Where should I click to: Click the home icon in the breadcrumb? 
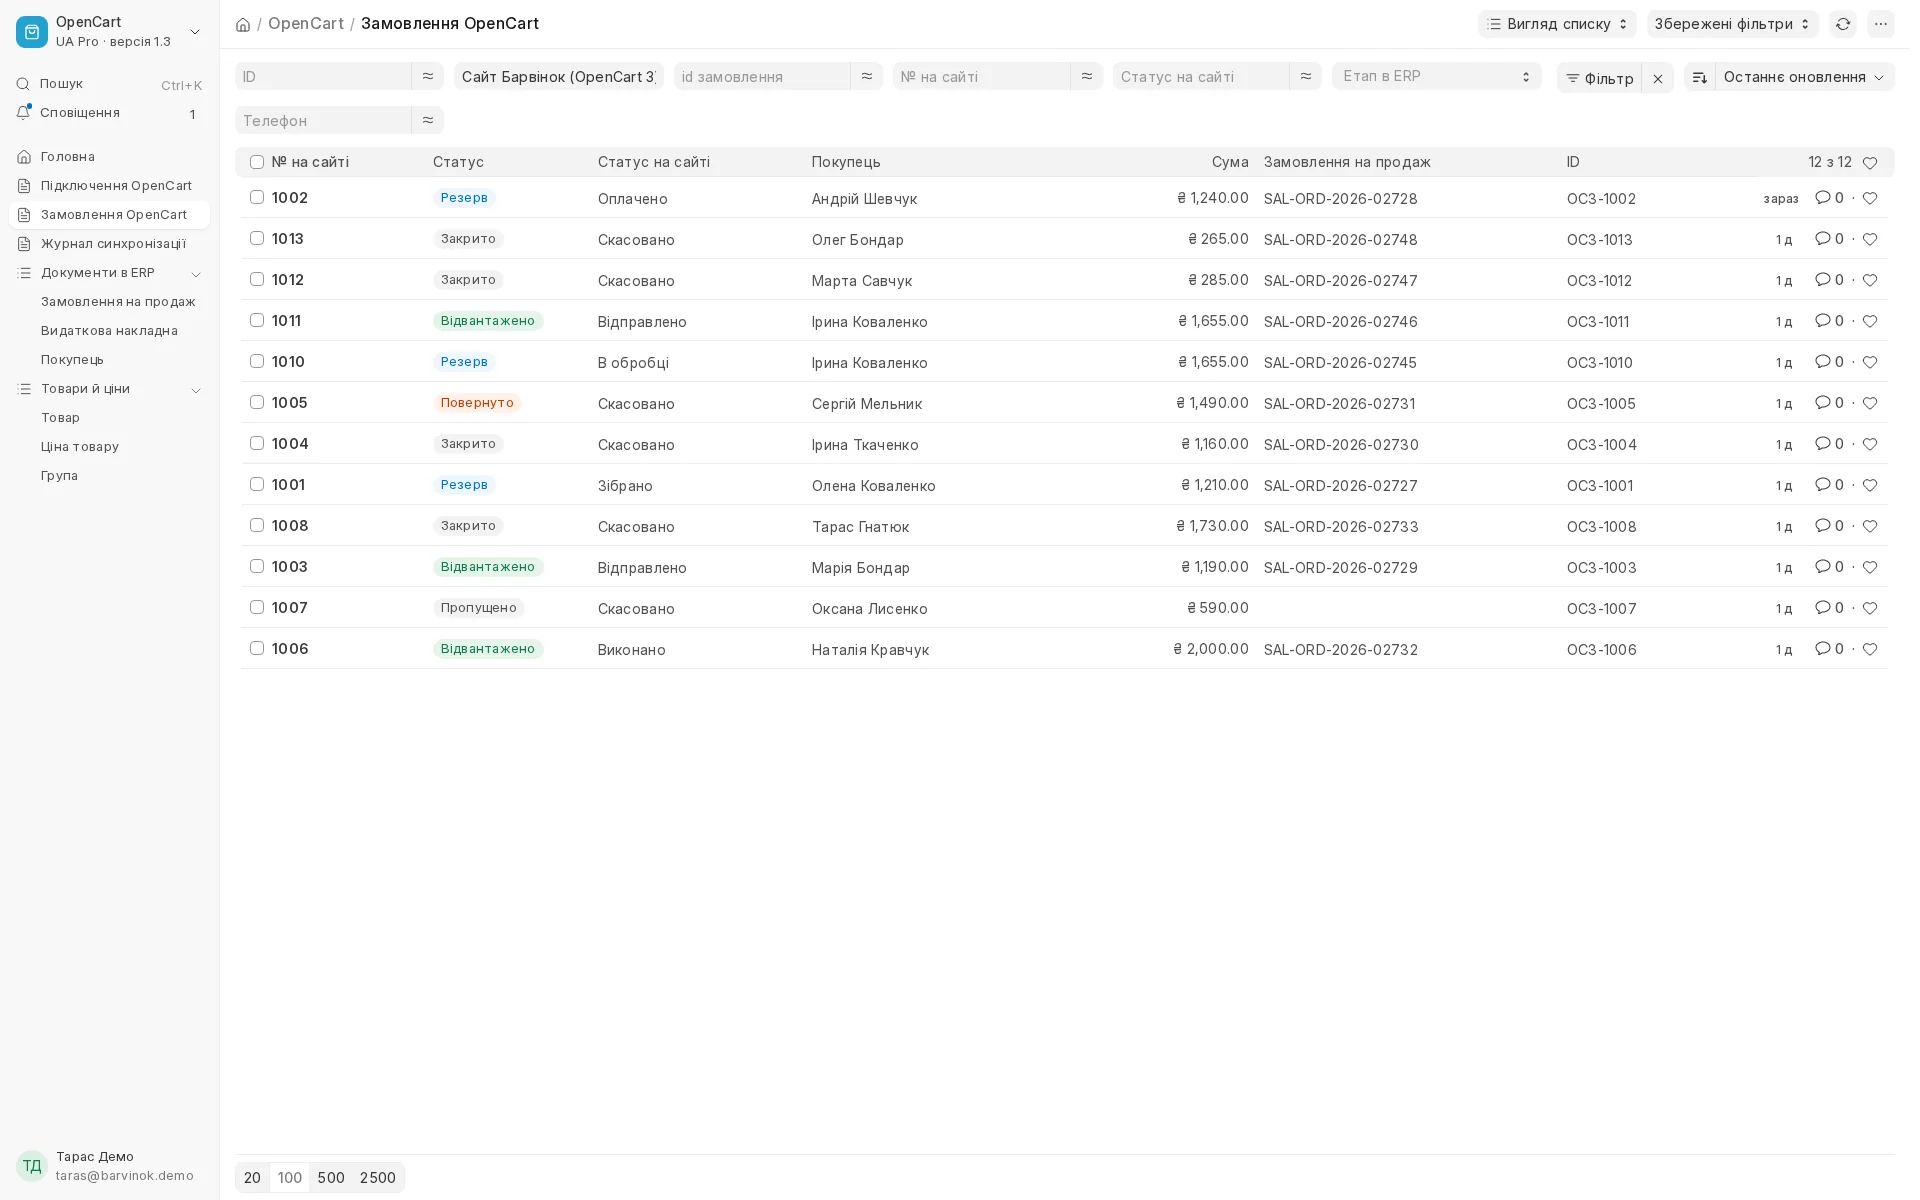[x=243, y=24]
